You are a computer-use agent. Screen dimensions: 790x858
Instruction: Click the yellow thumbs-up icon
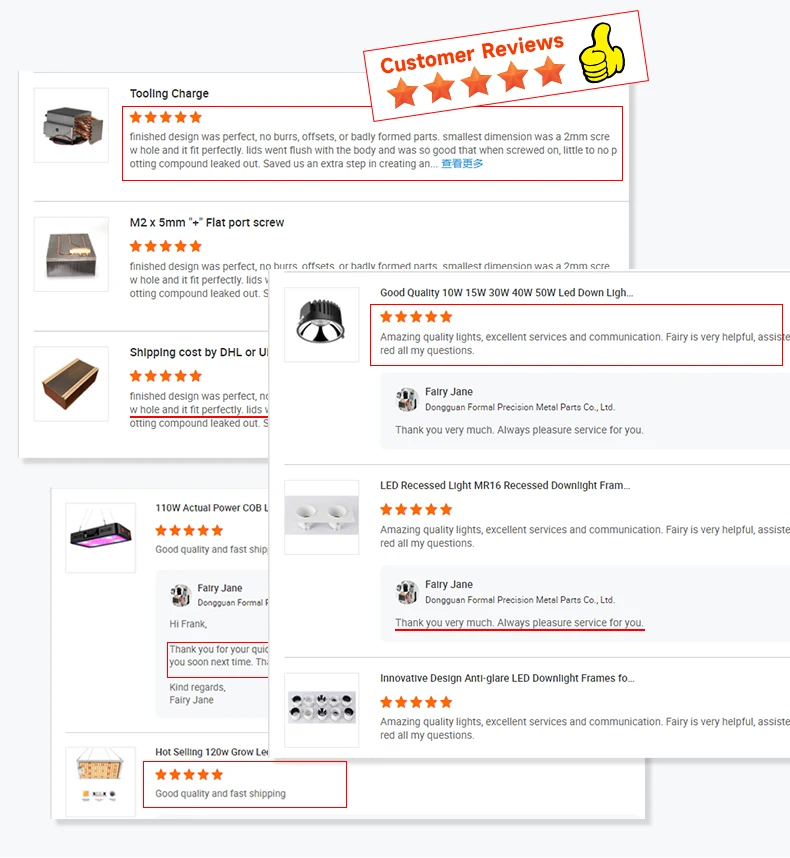tap(602, 53)
